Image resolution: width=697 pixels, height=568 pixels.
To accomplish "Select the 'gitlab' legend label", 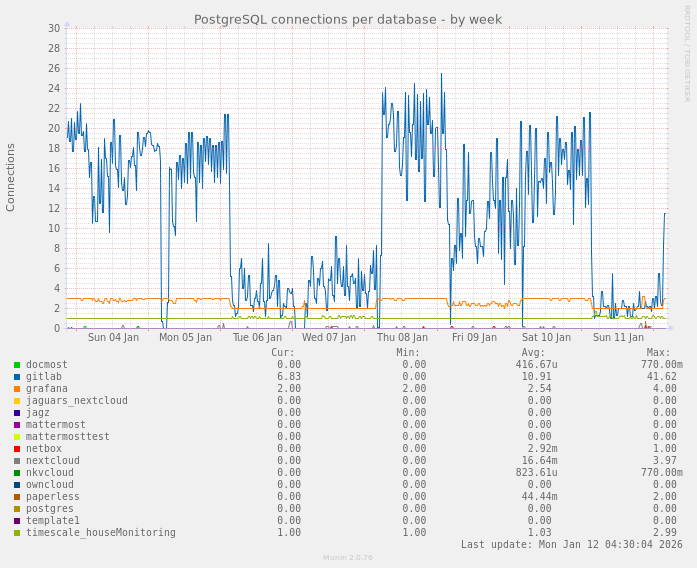I will tap(44, 376).
